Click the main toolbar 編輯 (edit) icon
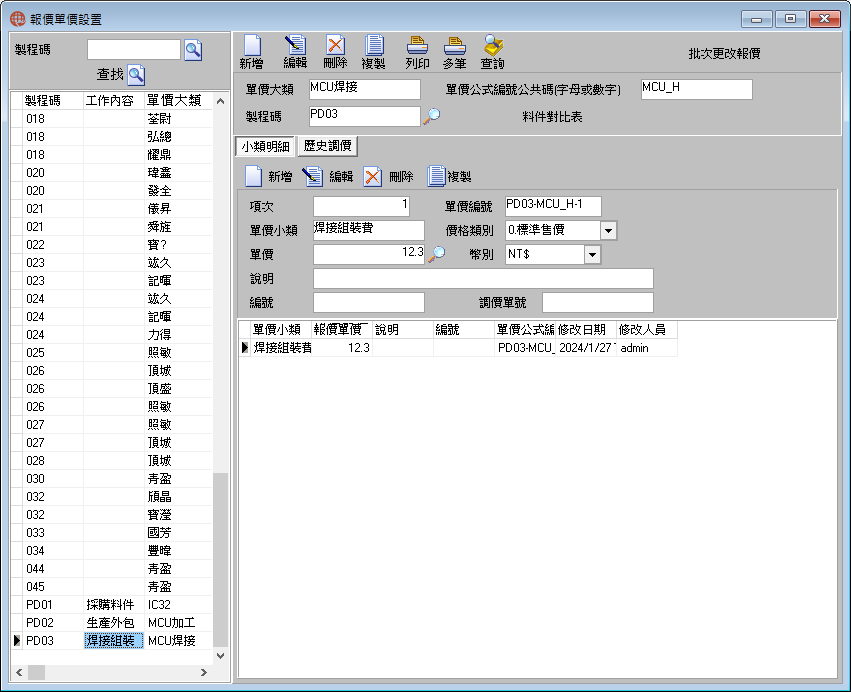 (295, 46)
